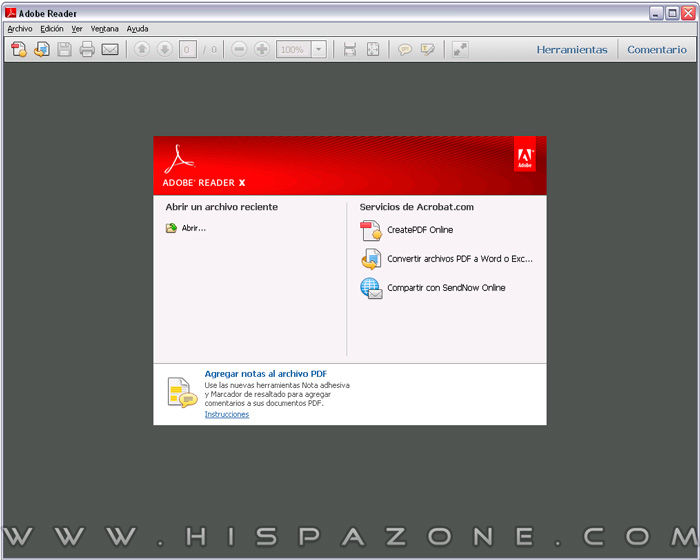This screenshot has height=560, width=700.
Task: Toggle the read mode icon in toolbar
Action: point(460,49)
